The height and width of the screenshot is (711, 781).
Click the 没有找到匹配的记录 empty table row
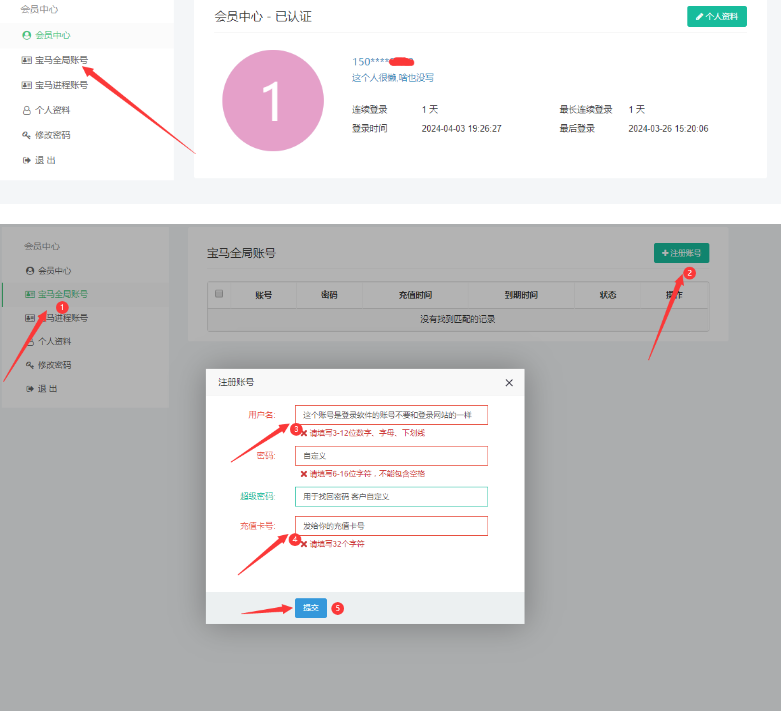[458, 319]
